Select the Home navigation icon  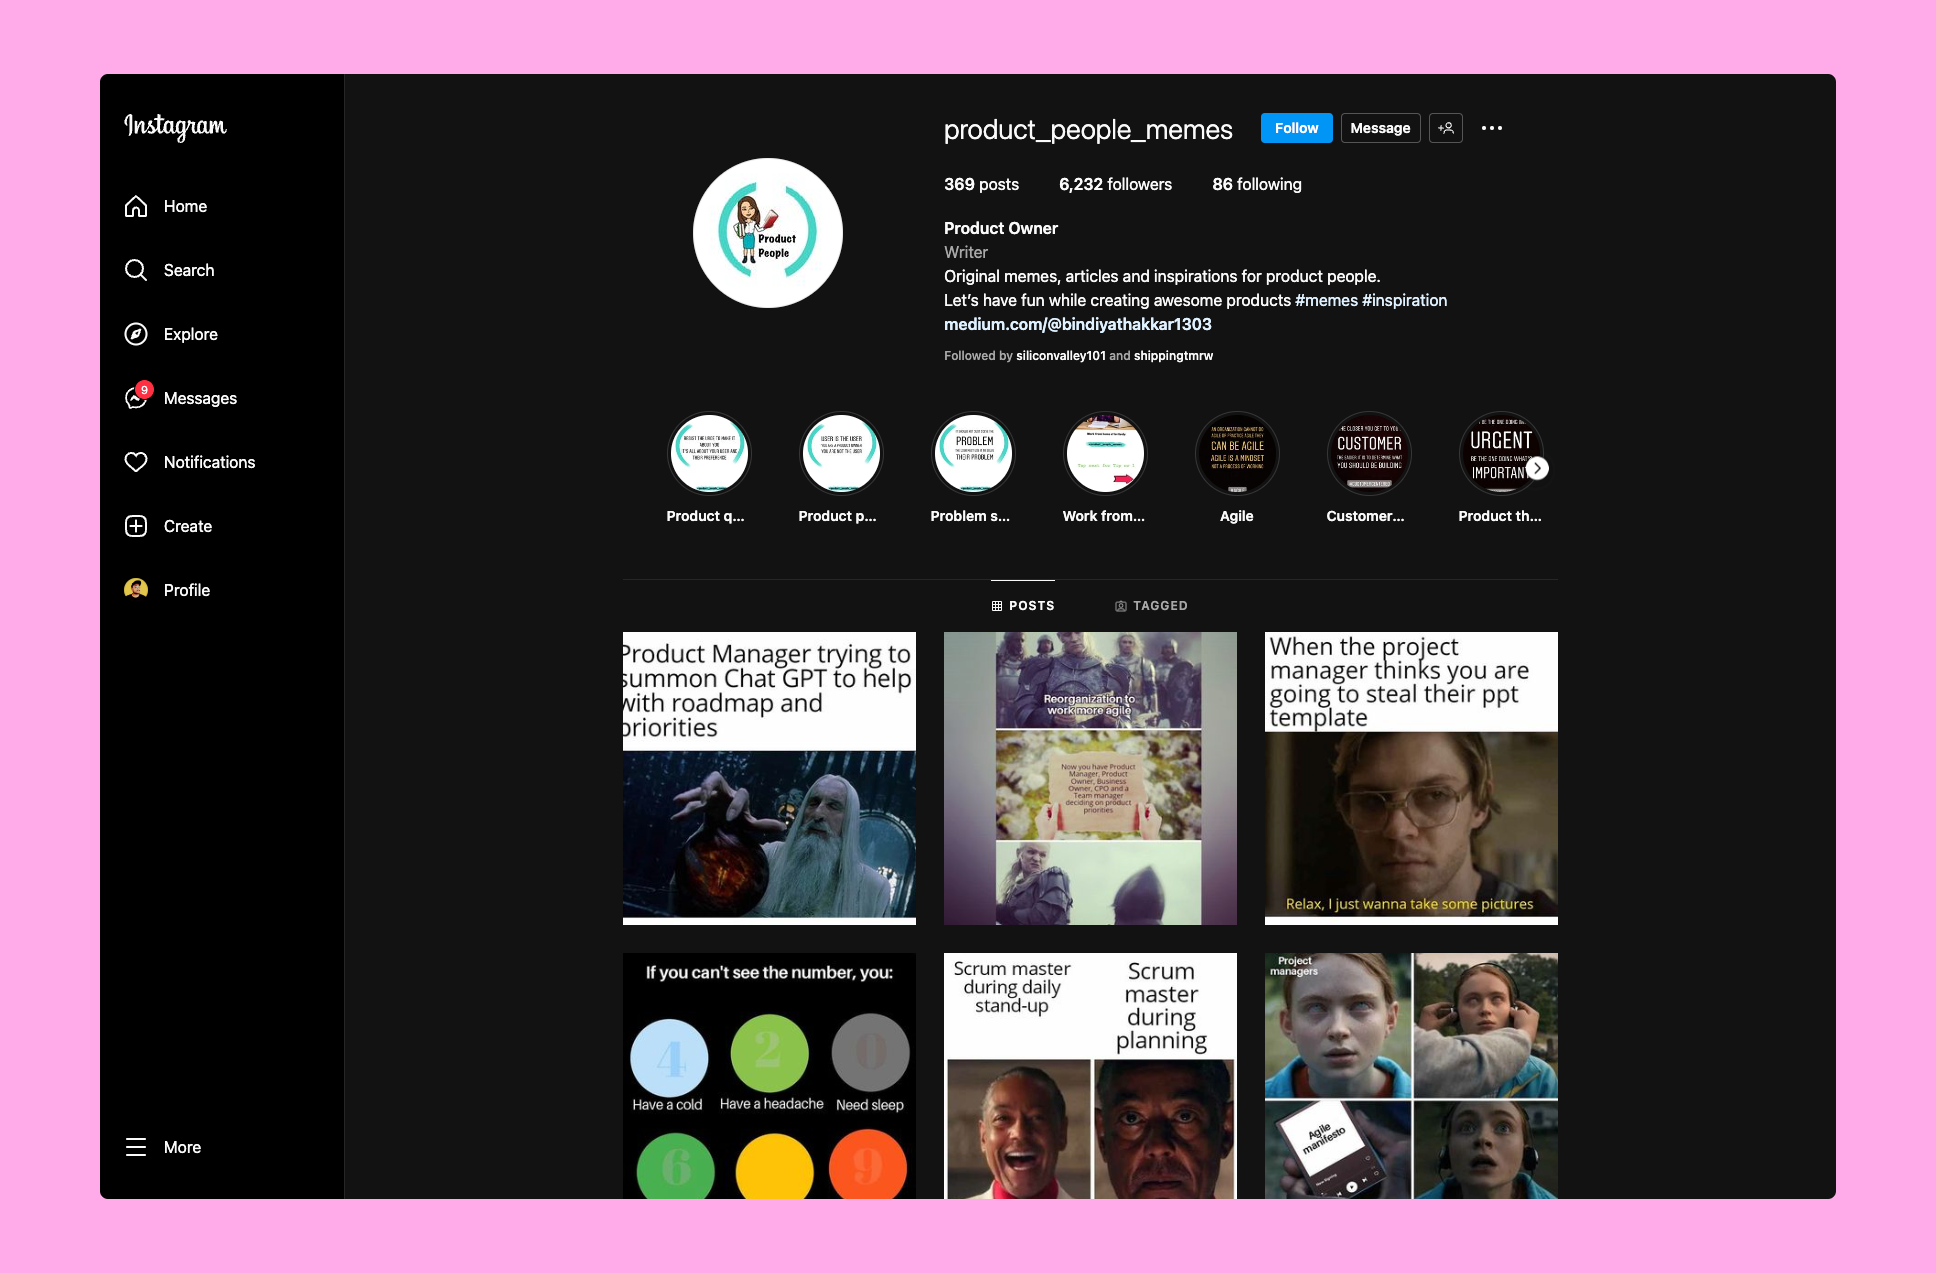pyautogui.click(x=136, y=206)
